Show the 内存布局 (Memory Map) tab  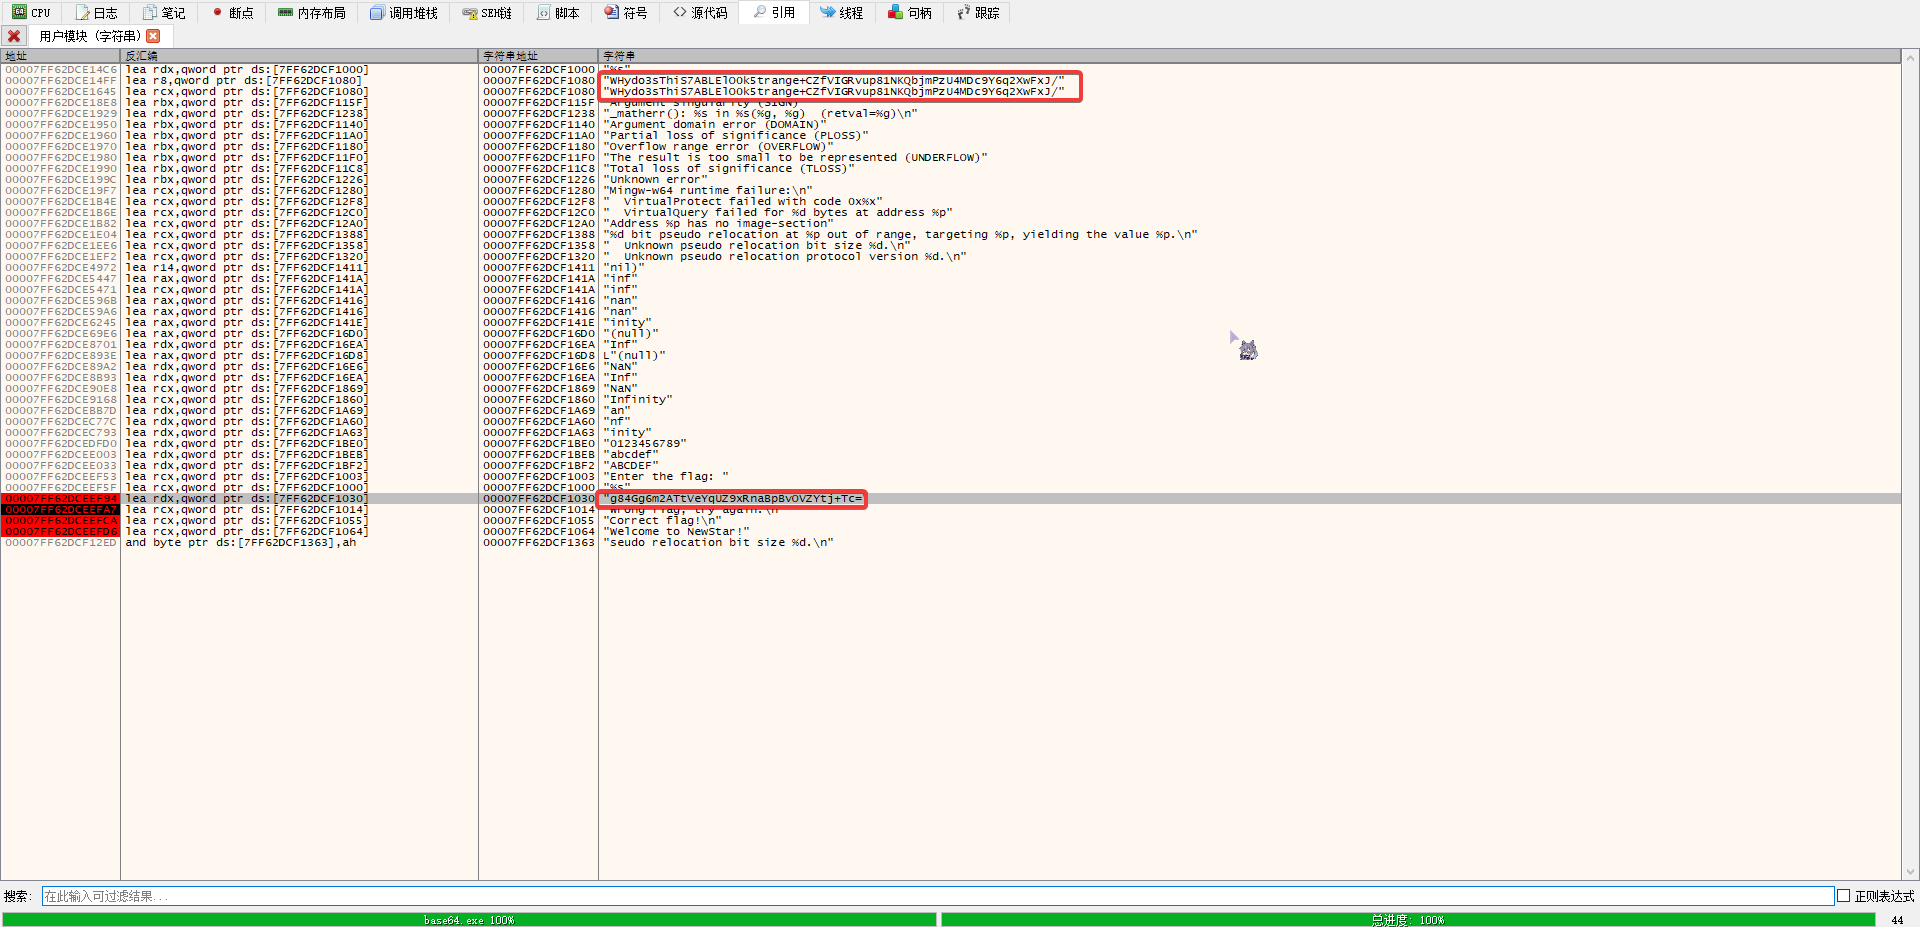click(312, 13)
